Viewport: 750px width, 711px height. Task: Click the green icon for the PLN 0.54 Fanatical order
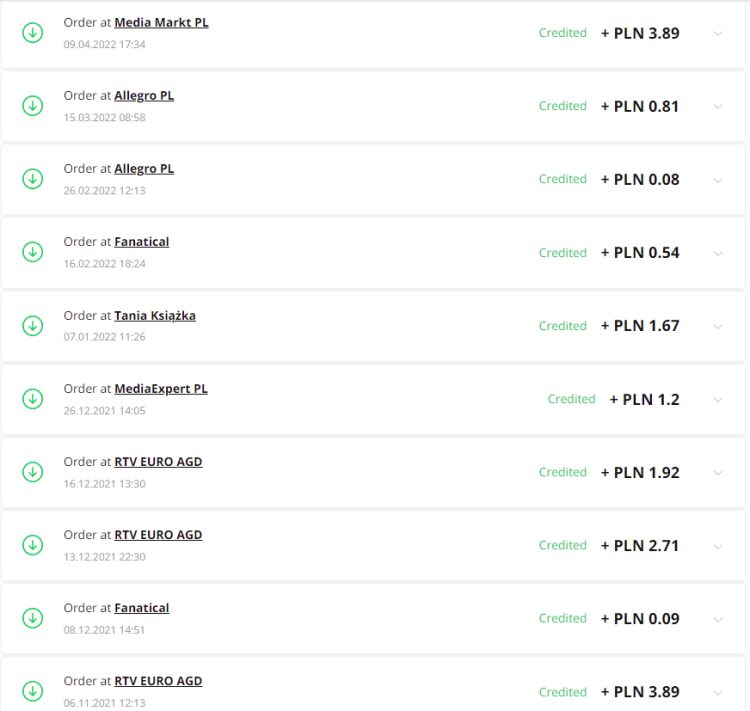pos(33,252)
